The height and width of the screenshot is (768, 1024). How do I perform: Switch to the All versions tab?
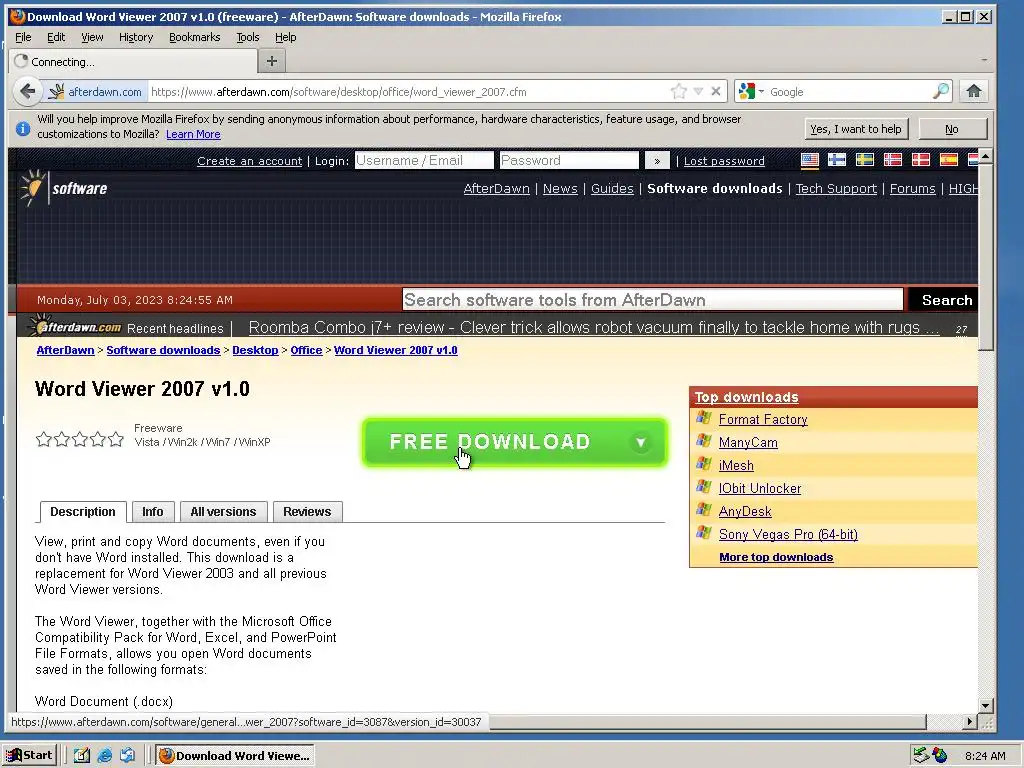click(223, 511)
